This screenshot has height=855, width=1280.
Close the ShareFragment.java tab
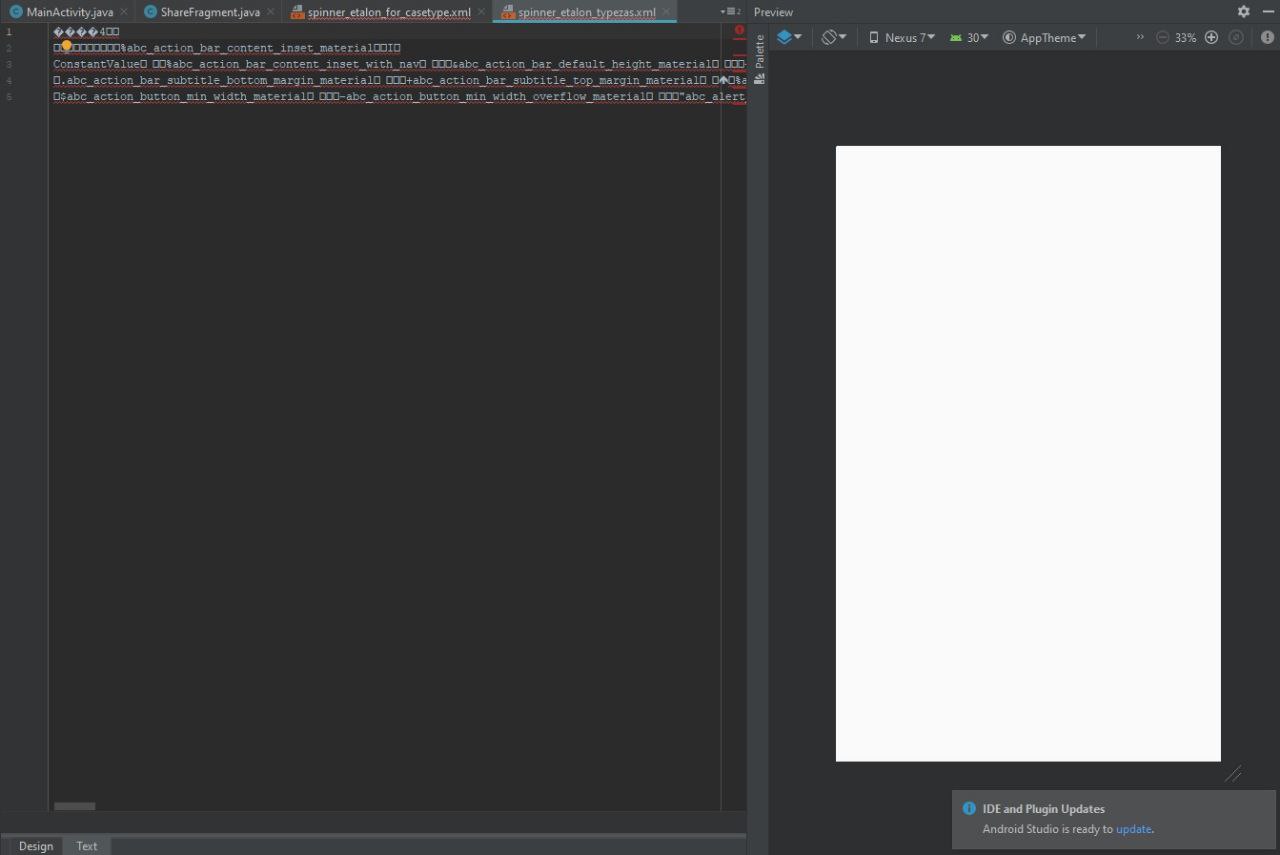click(x=270, y=12)
